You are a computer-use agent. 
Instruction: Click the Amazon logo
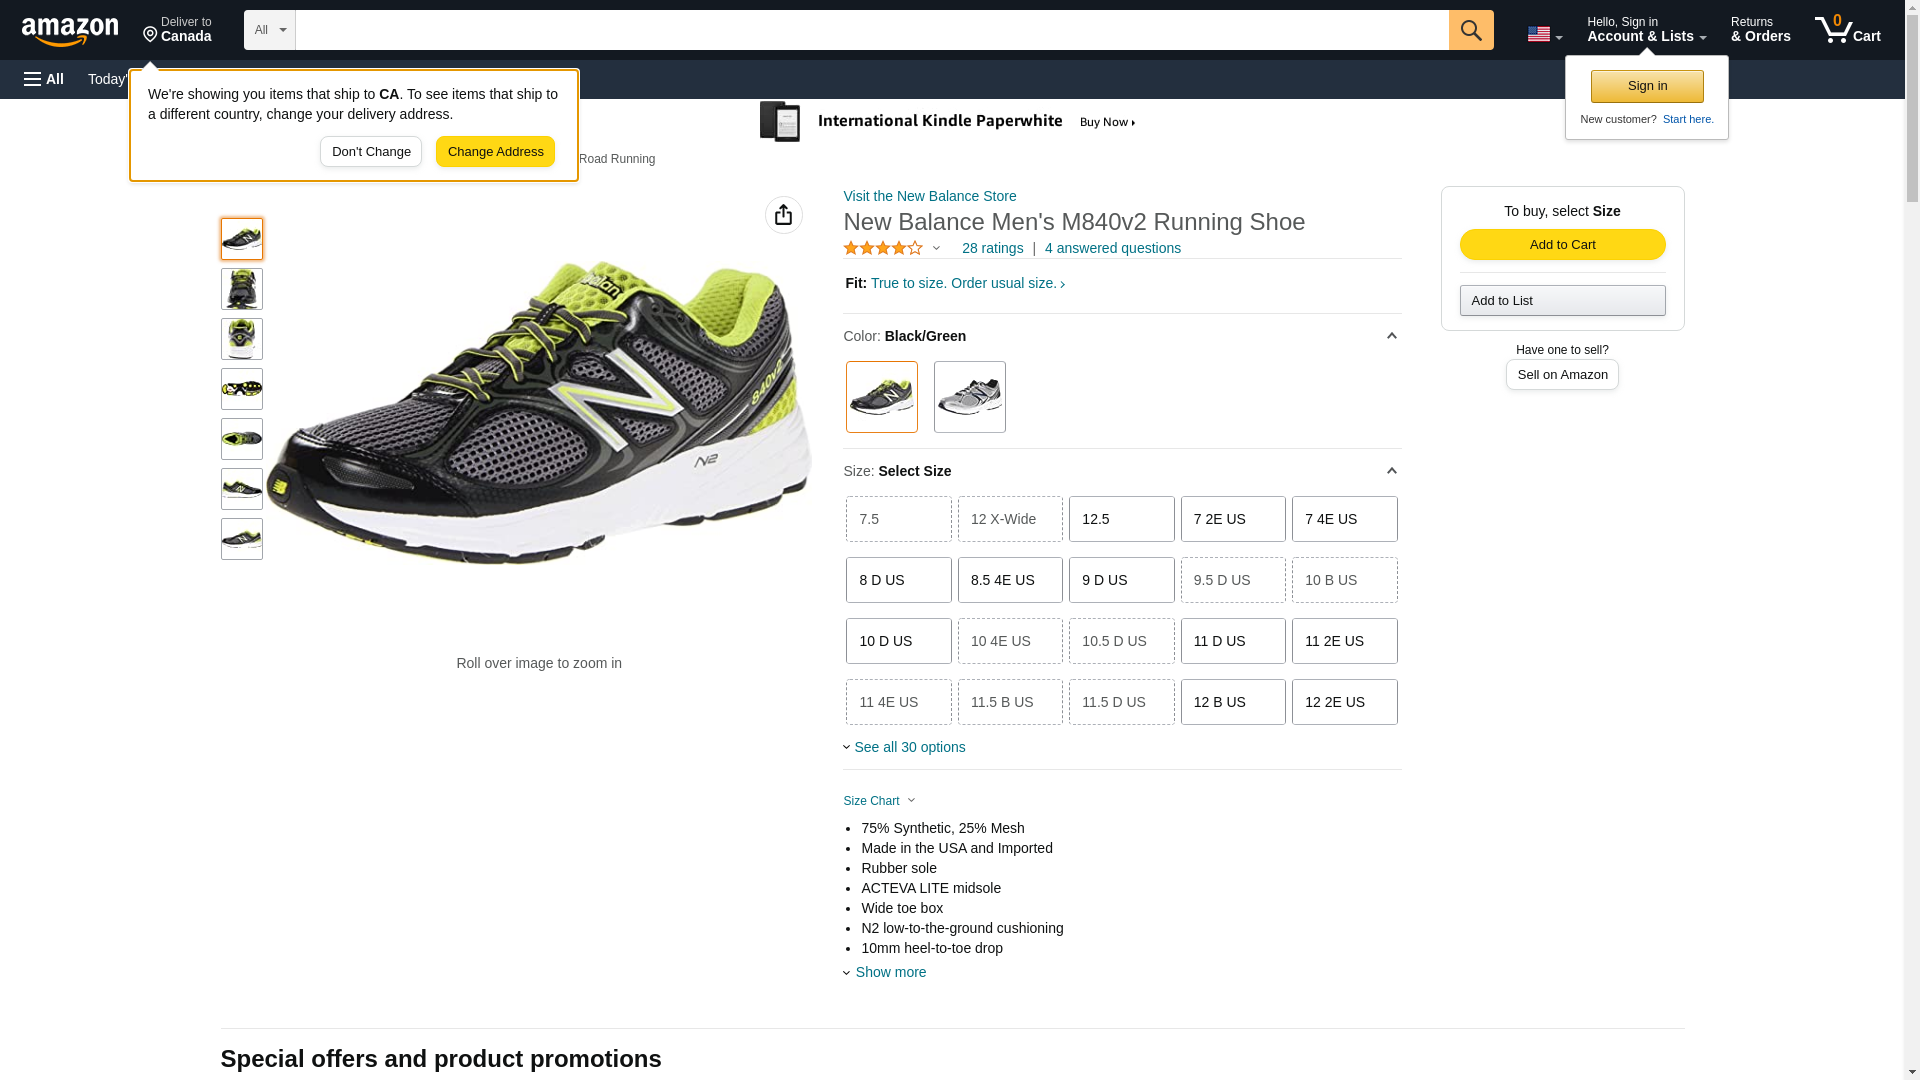(x=70, y=31)
